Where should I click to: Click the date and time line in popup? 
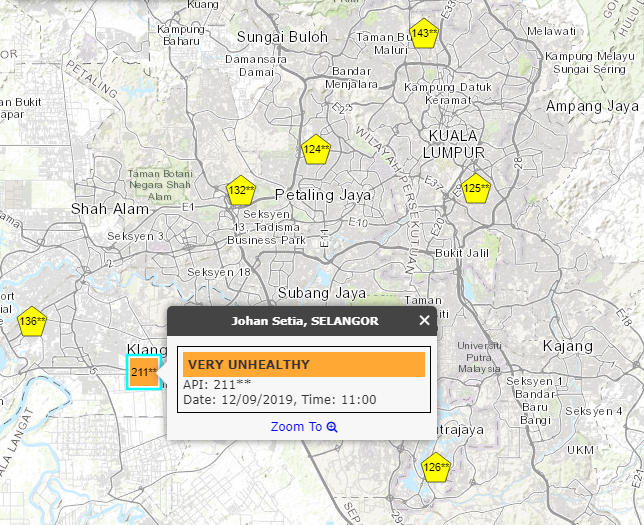(280, 400)
